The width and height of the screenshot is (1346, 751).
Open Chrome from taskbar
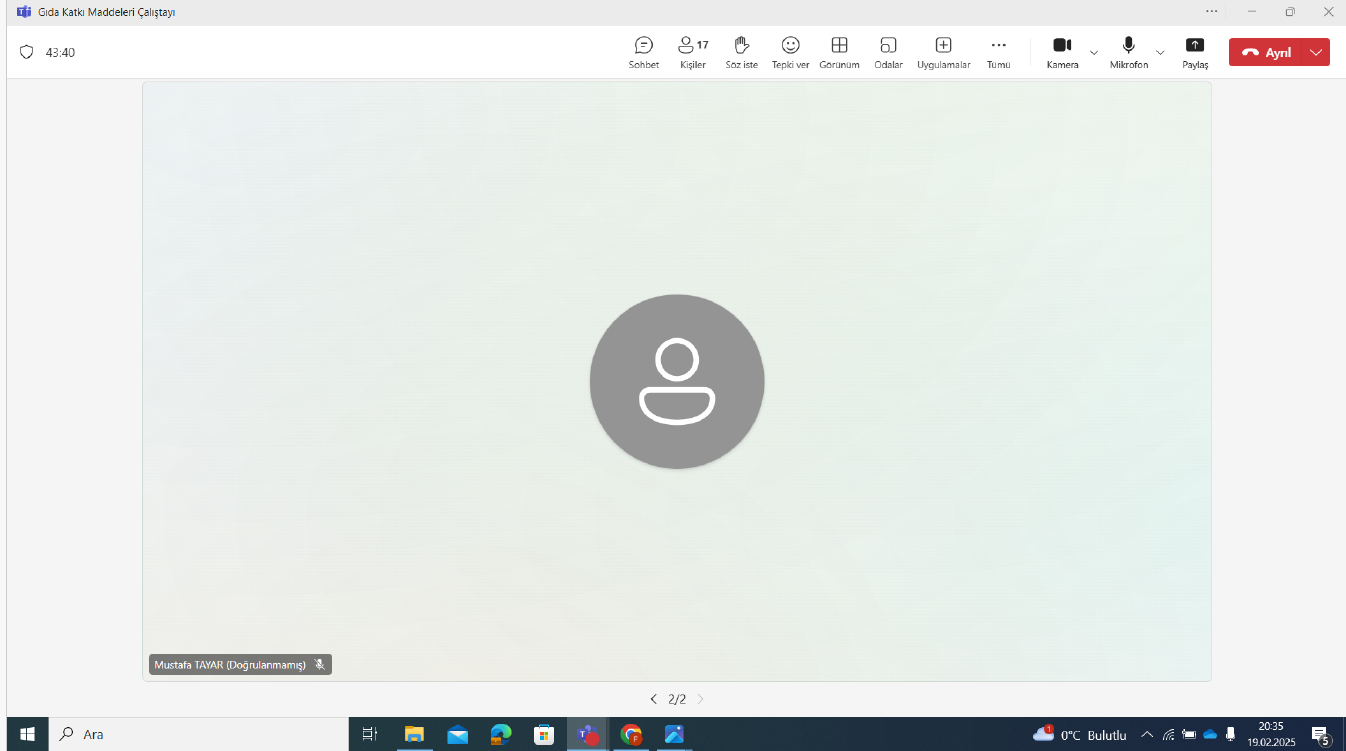631,734
